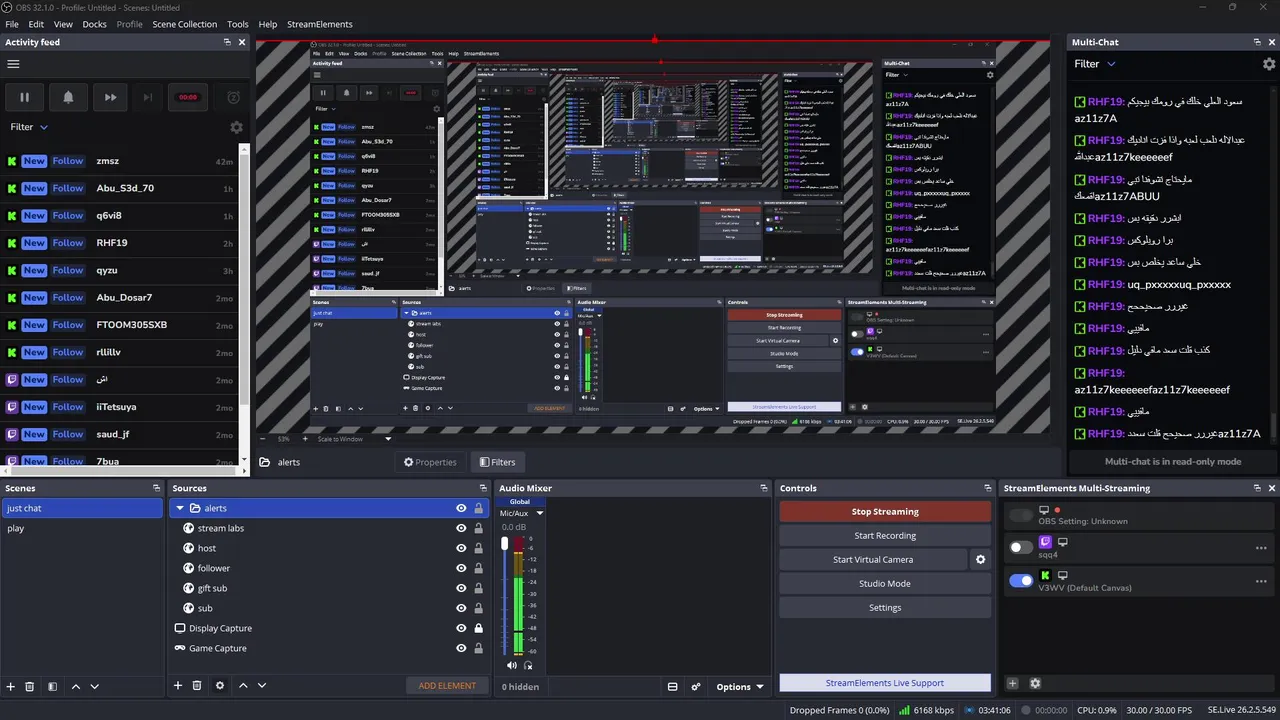The image size is (1280, 720).
Task: Click the red 00:00 timer button
Action: pyautogui.click(x=188, y=97)
